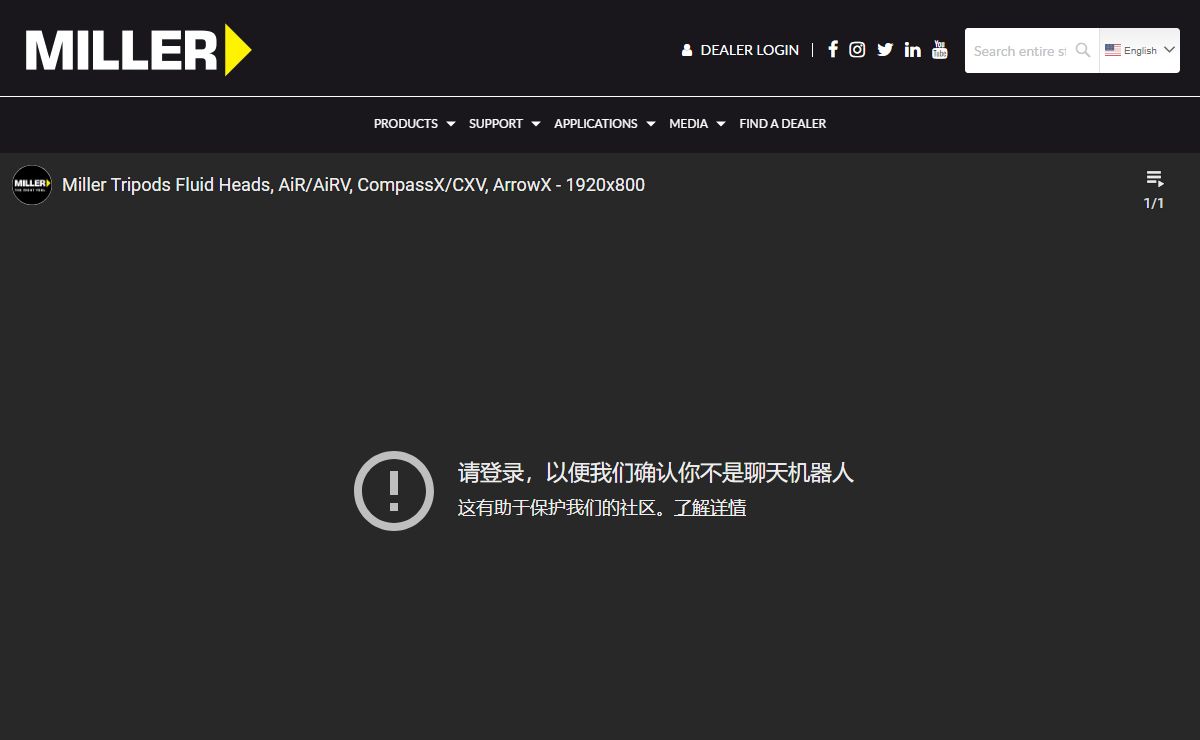The width and height of the screenshot is (1200, 740).
Task: Open Miller's LinkedIn icon
Action: 912,50
